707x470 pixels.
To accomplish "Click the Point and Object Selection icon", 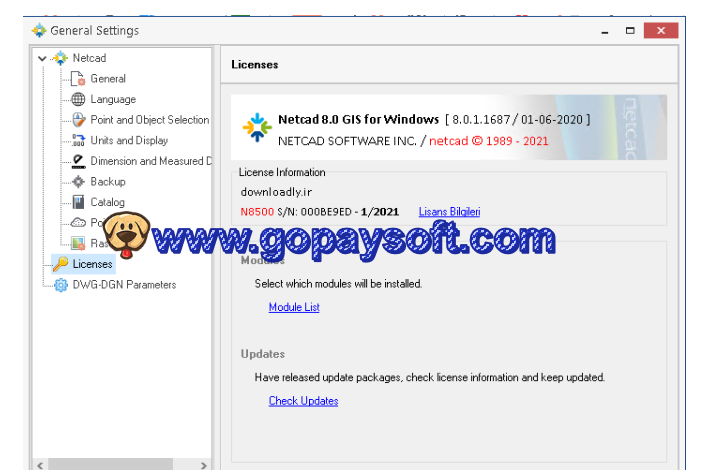I will click(78, 120).
